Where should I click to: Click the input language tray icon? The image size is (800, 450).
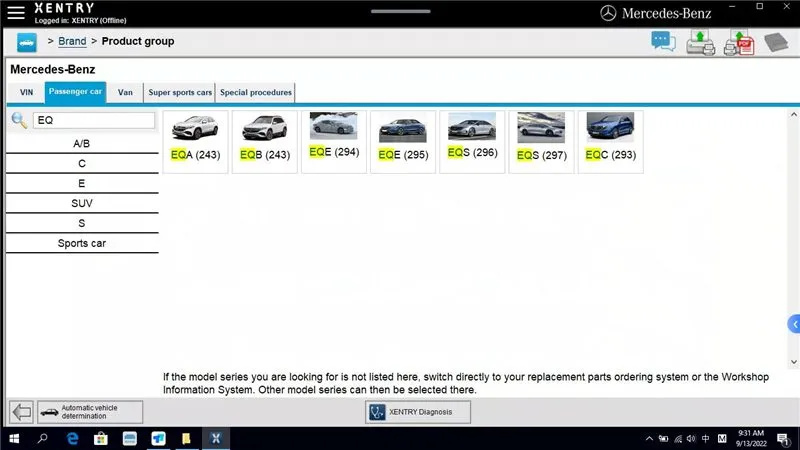(x=706, y=438)
